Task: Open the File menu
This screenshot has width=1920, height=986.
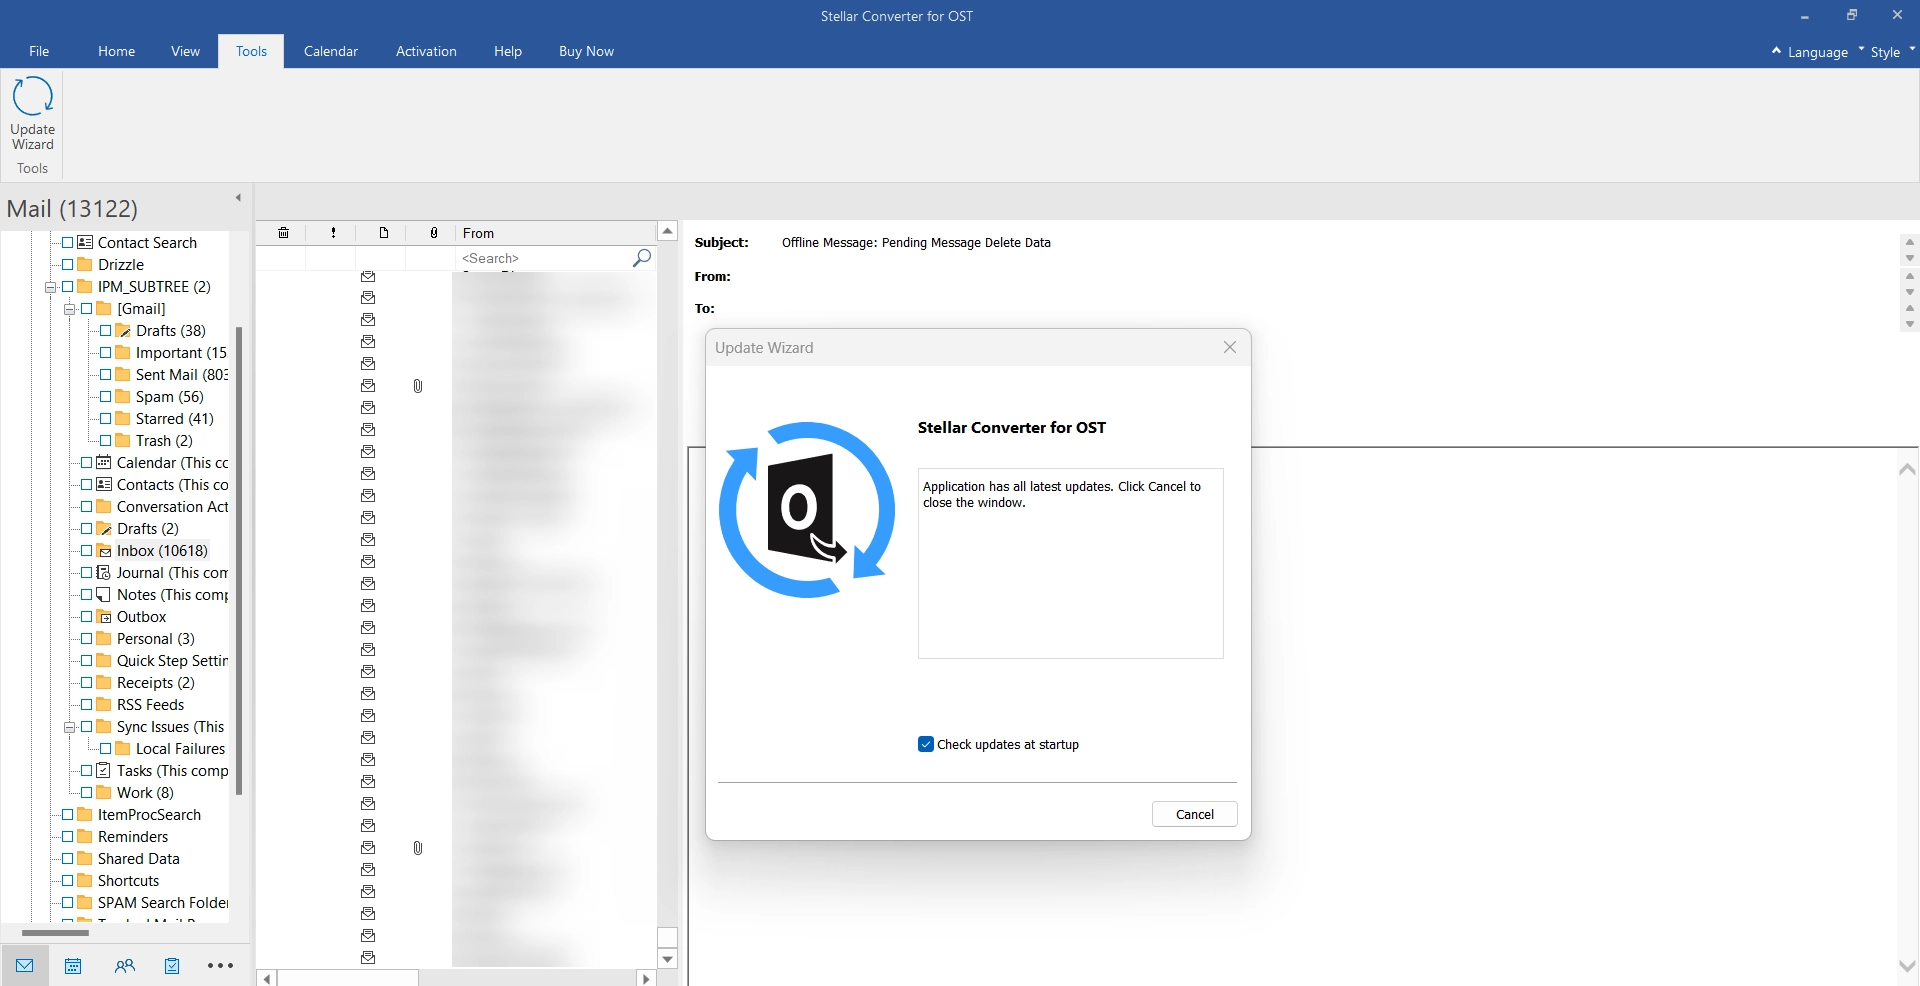Action: (39, 51)
